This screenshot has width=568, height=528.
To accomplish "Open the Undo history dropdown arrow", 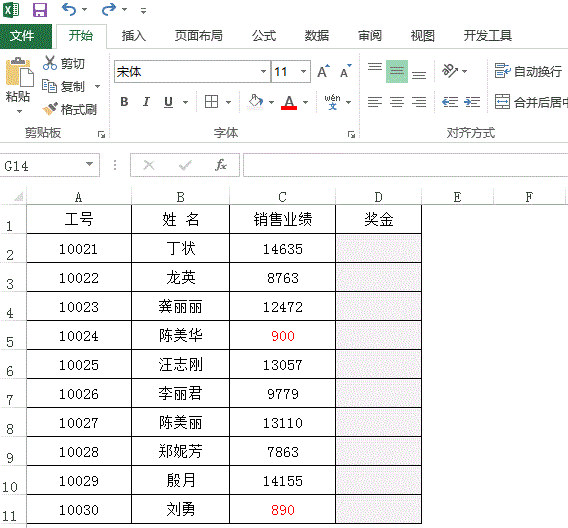I will click(x=84, y=10).
